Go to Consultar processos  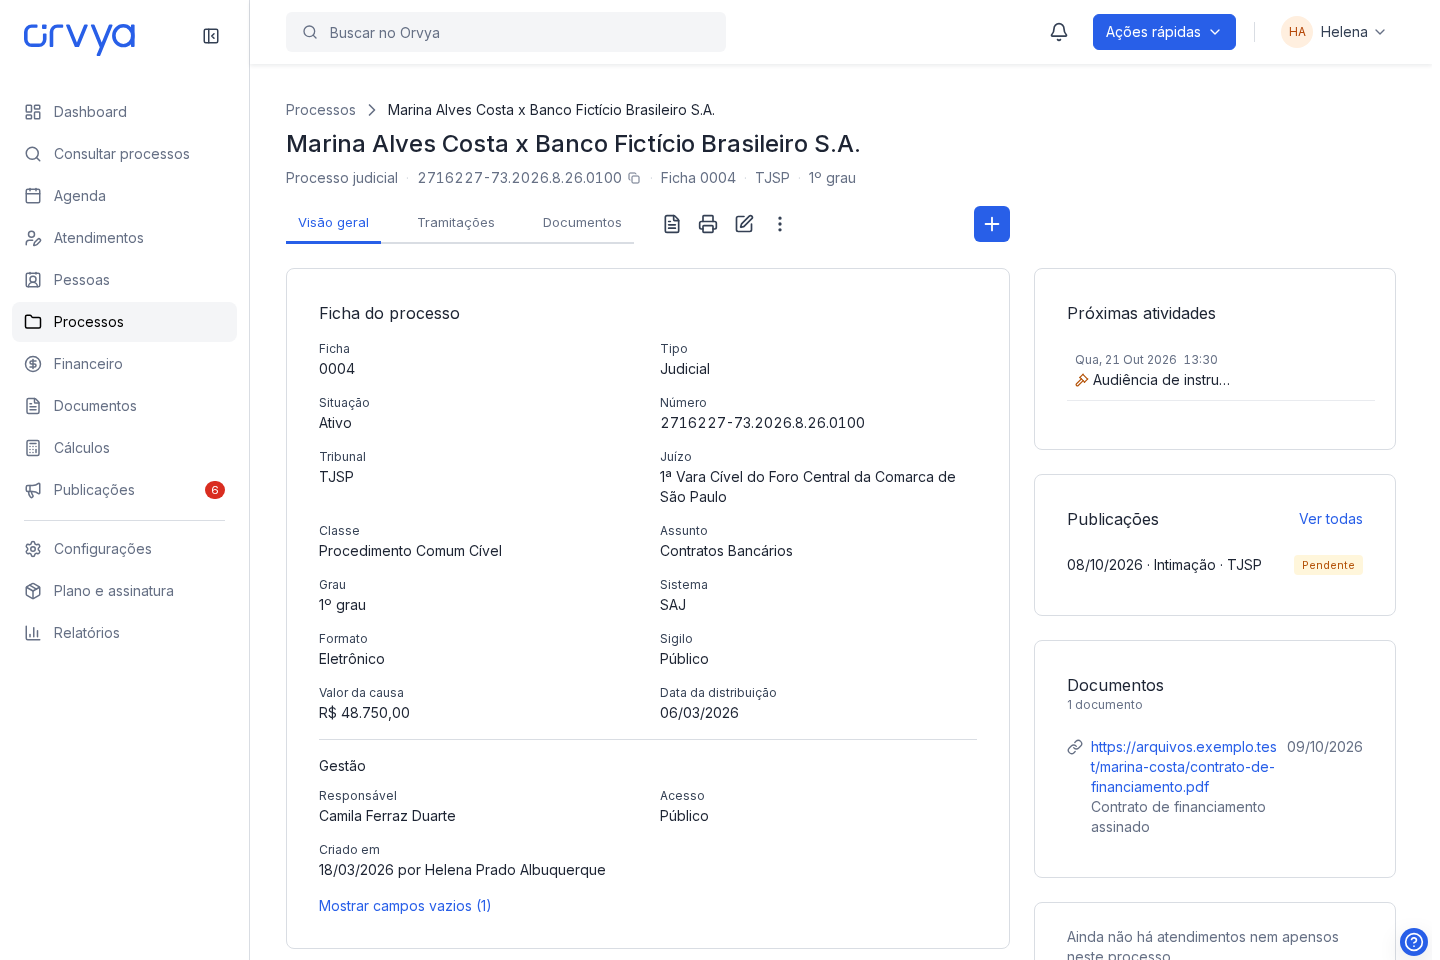[124, 154]
